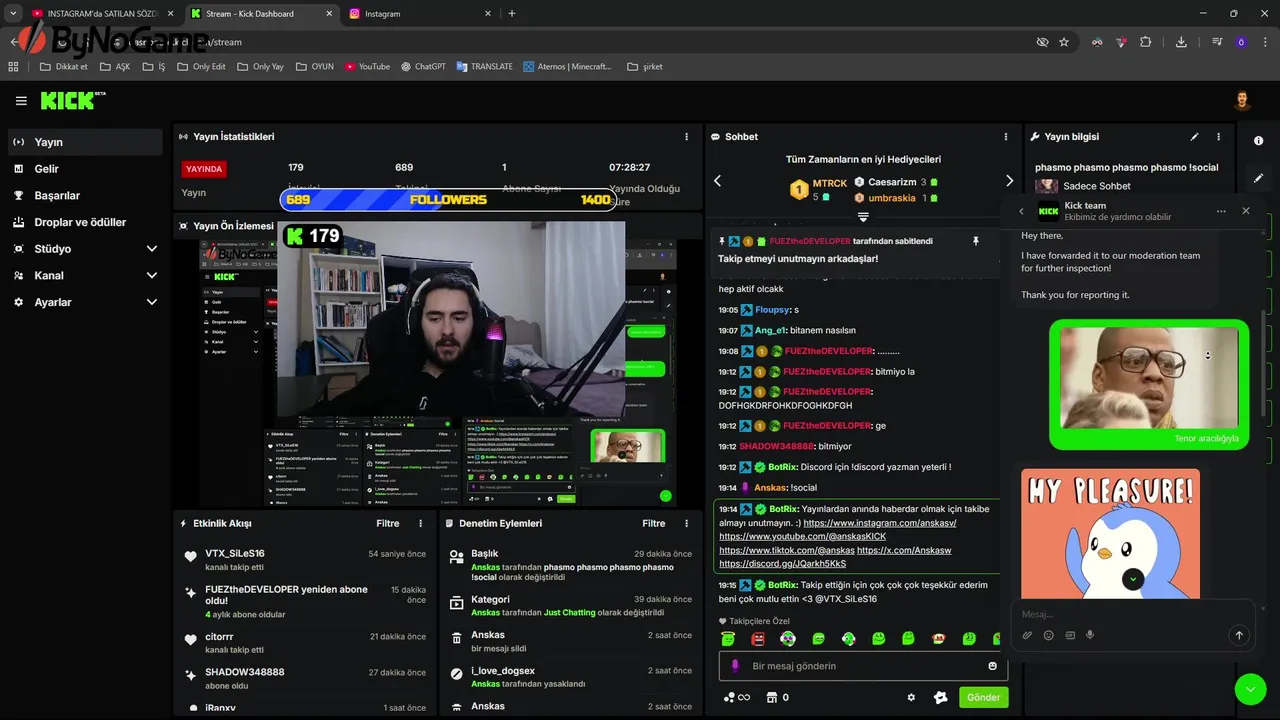
Task: Expand the Stüdyo sidebar section
Action: pos(152,249)
